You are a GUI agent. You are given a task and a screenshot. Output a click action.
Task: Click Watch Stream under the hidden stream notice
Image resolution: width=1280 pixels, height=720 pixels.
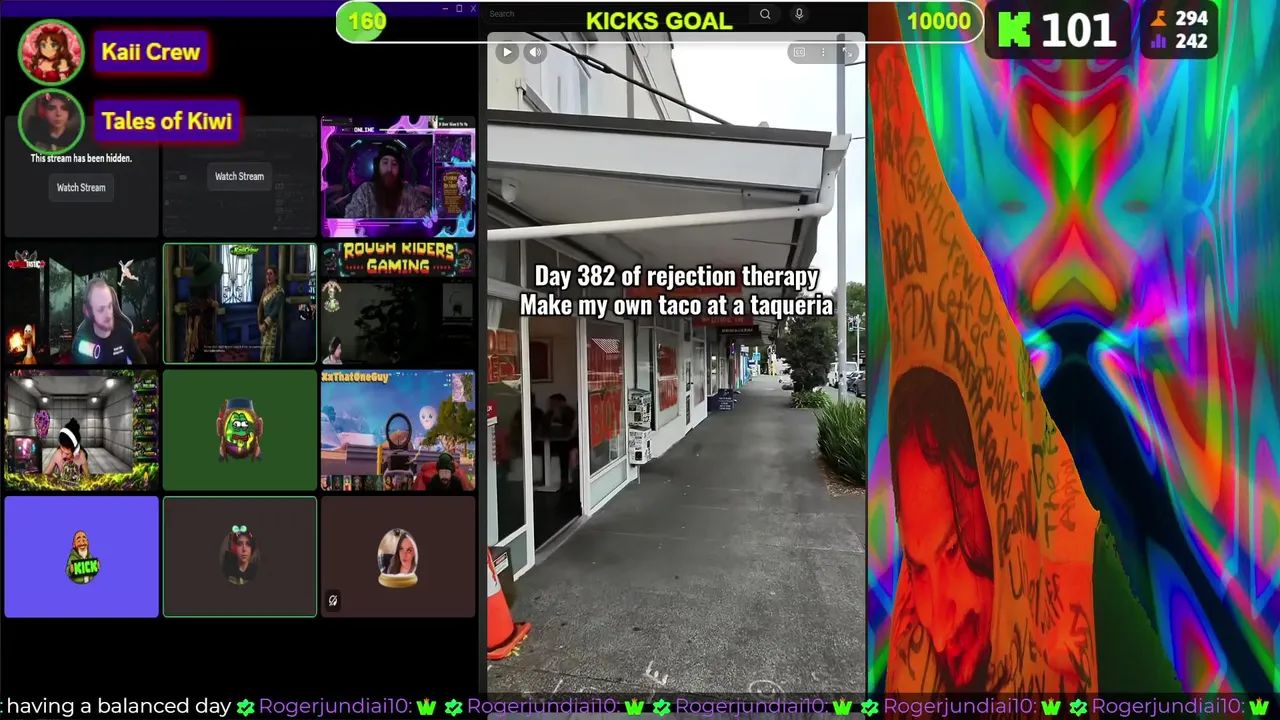tap(81, 187)
